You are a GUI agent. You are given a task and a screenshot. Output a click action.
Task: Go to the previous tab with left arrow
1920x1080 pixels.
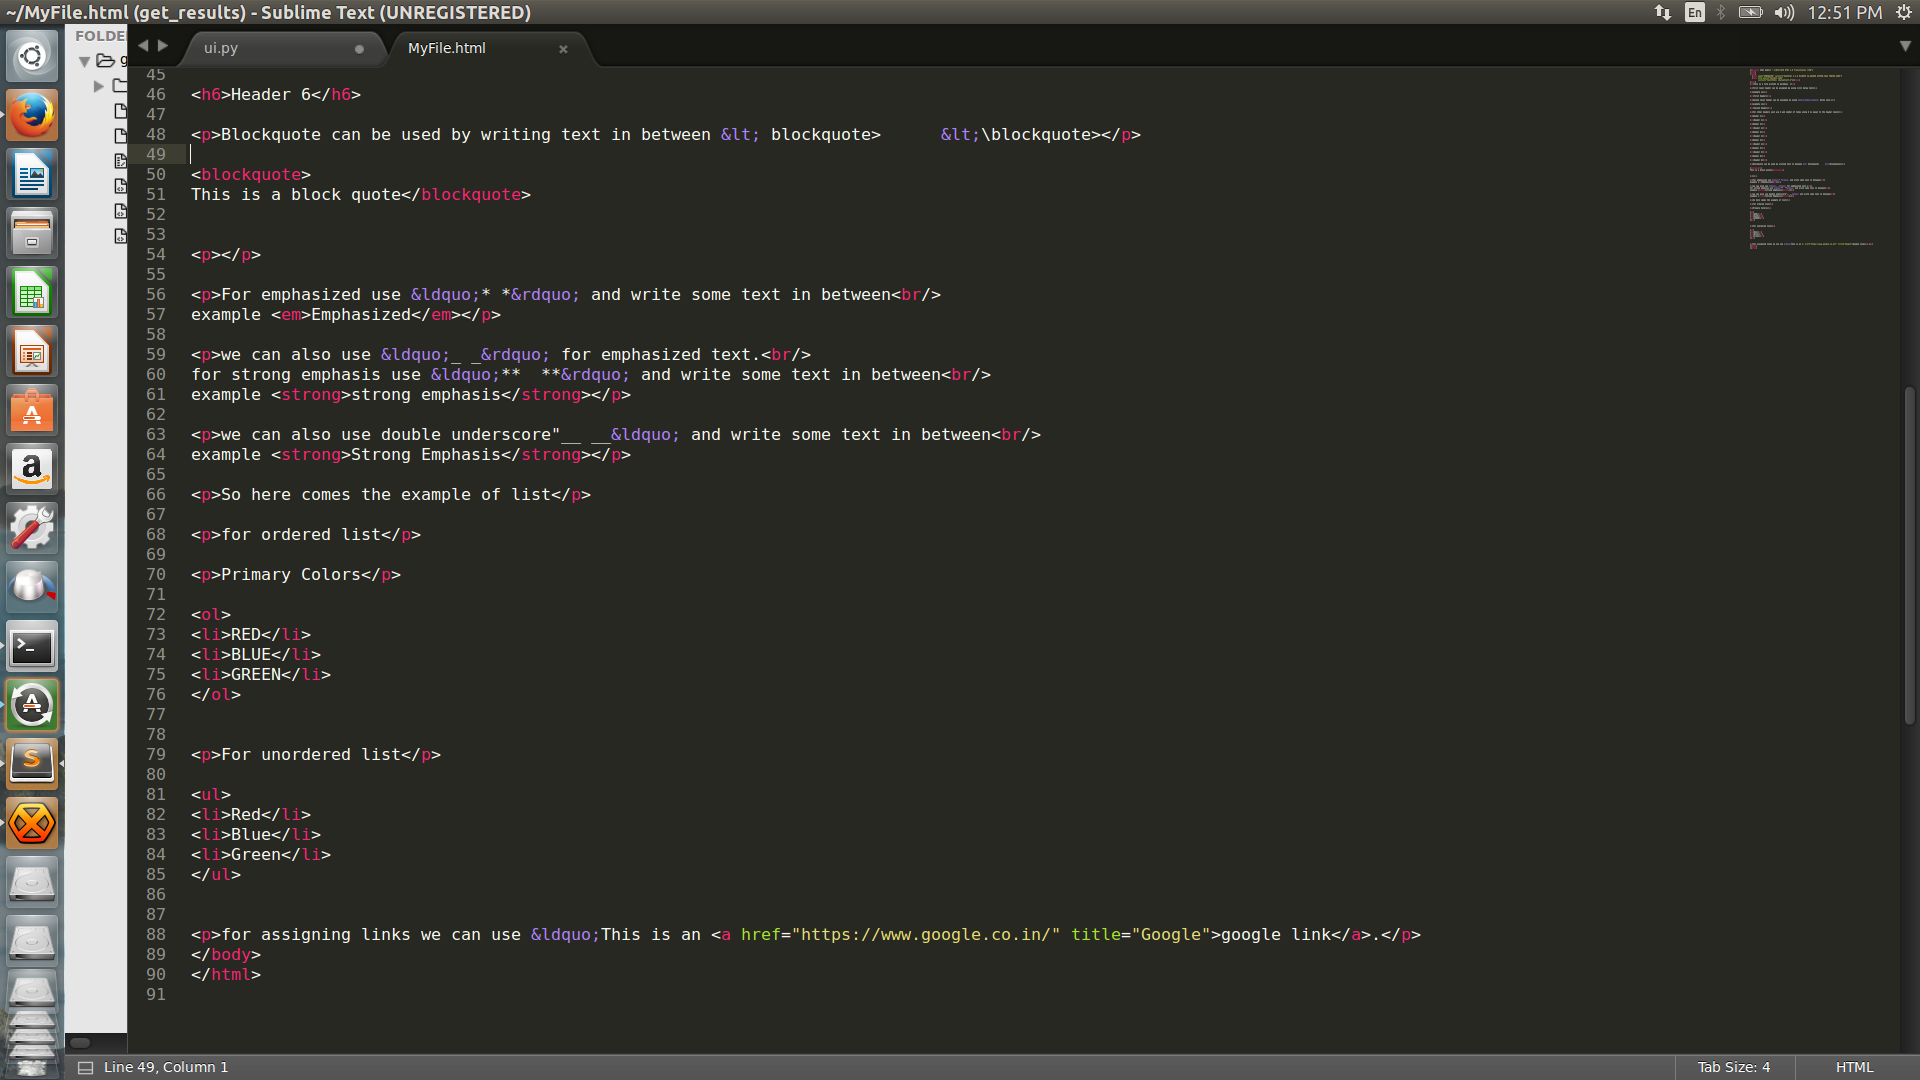pos(143,45)
